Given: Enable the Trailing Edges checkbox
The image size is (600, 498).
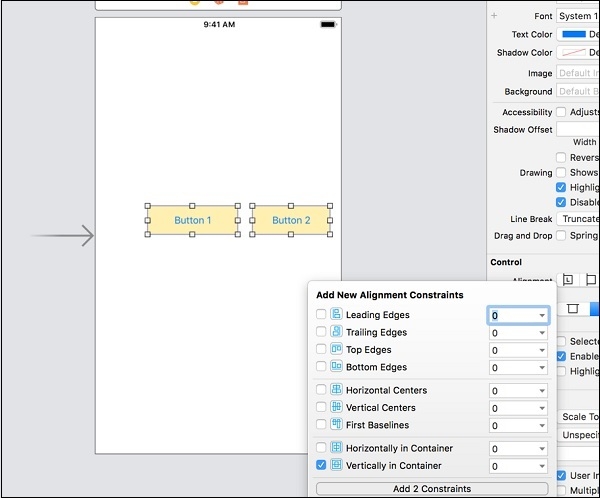Looking at the screenshot, I should coord(321,331).
